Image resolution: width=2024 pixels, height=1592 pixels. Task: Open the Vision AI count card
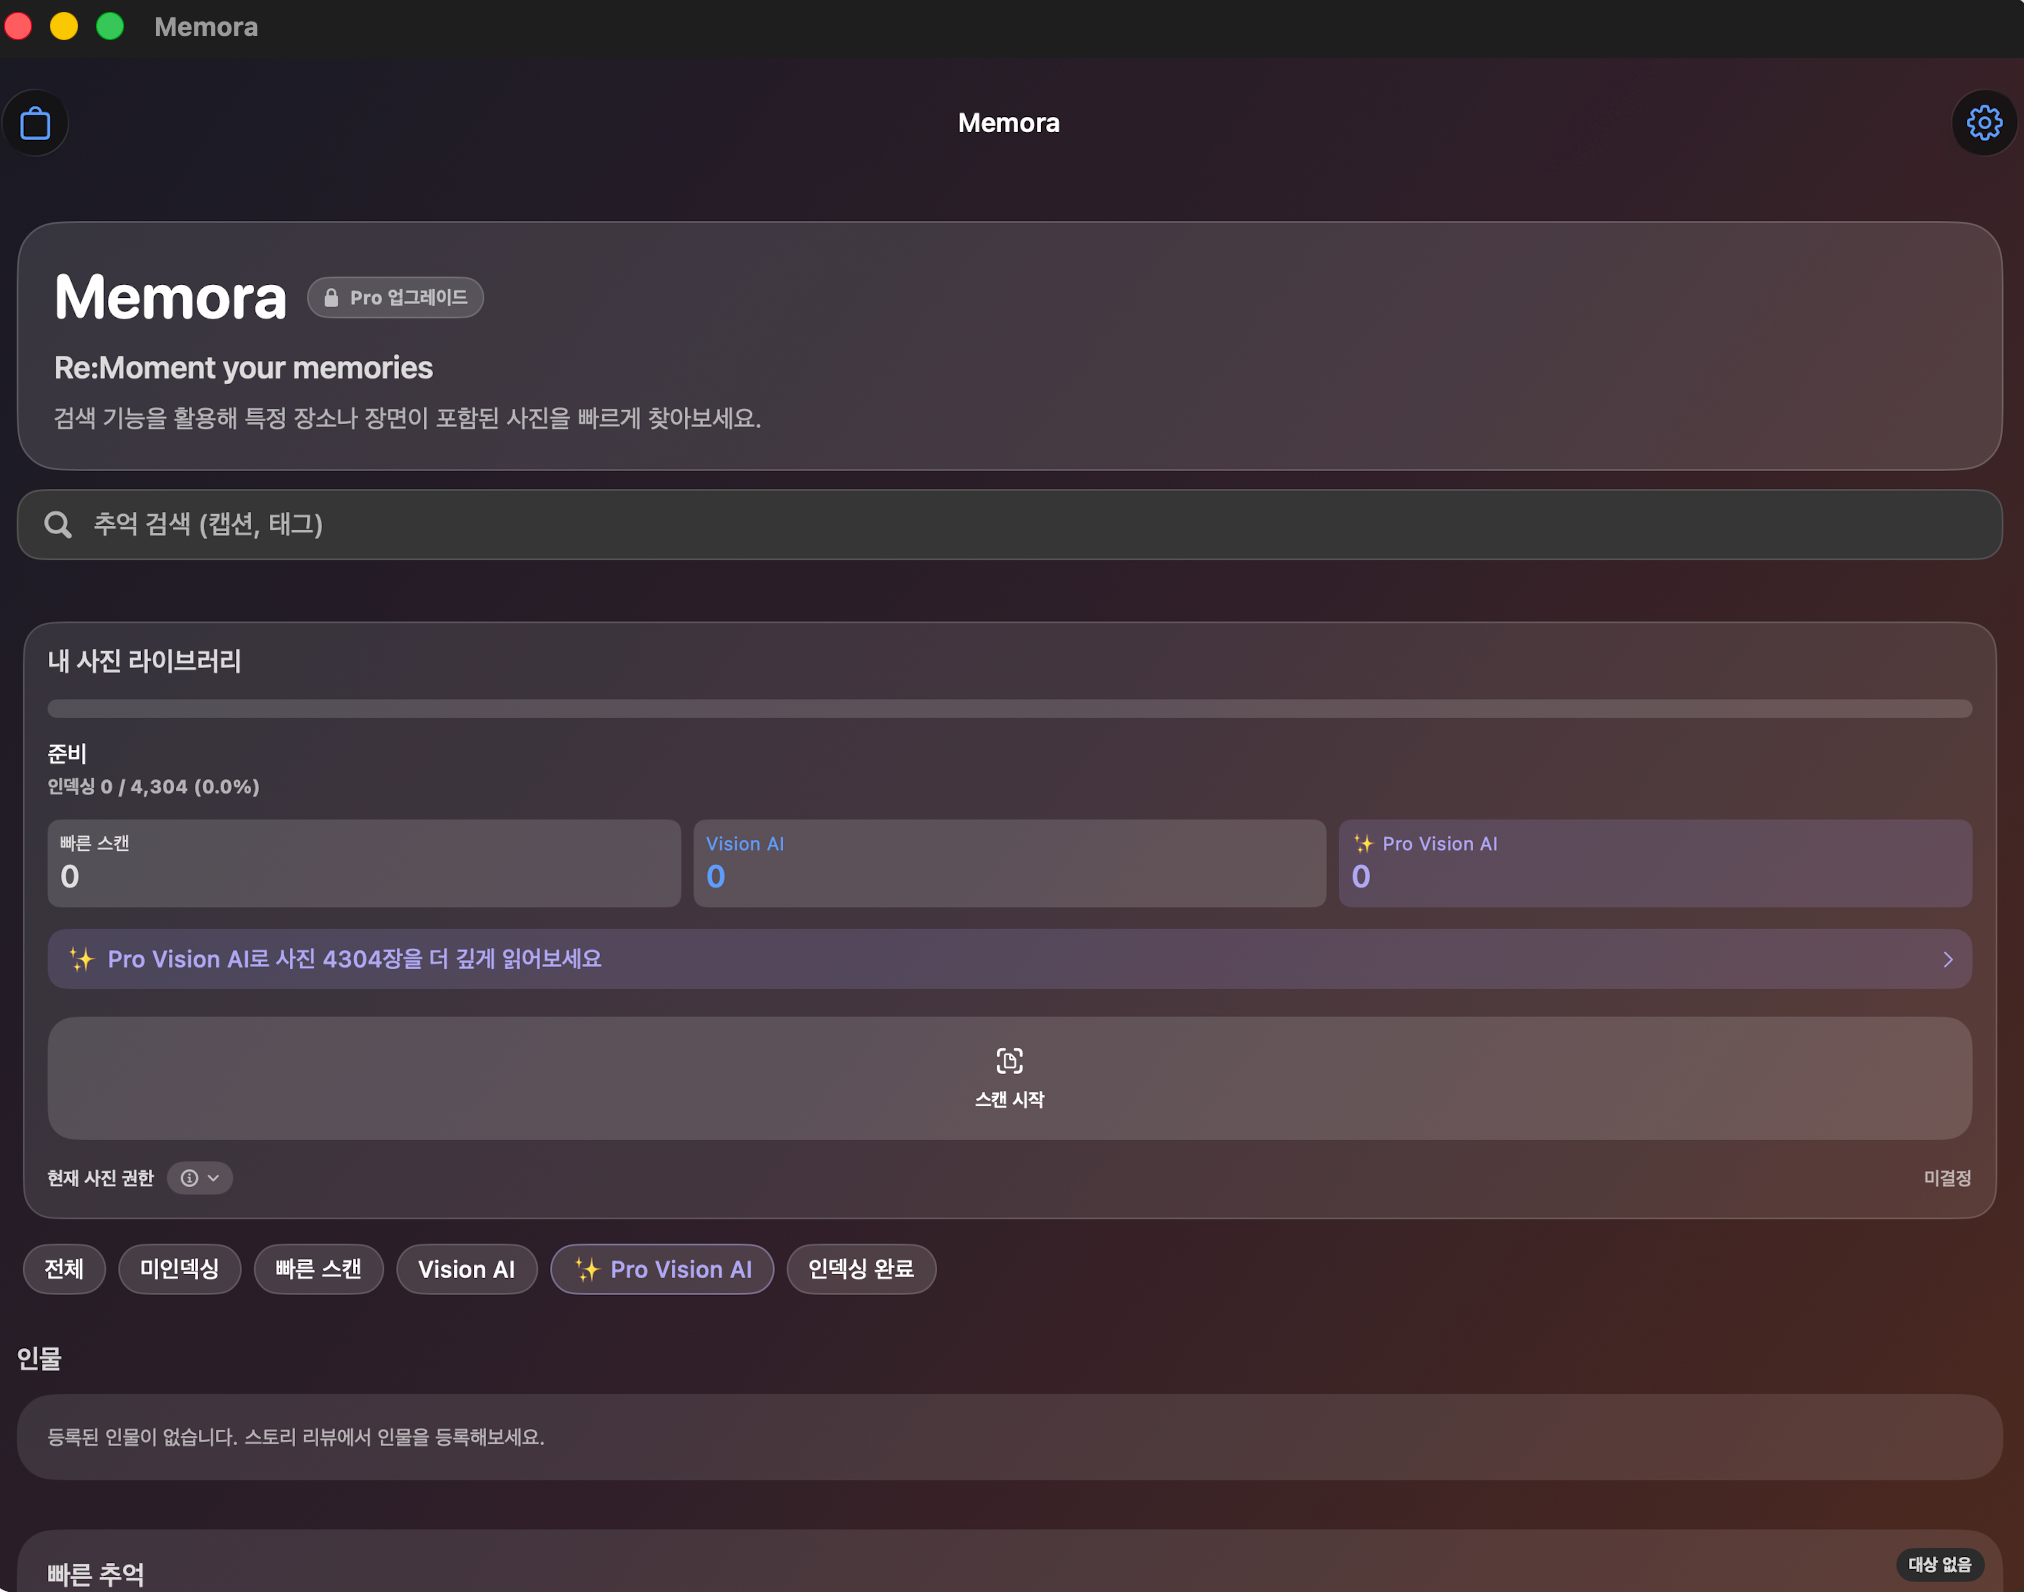coord(1010,863)
